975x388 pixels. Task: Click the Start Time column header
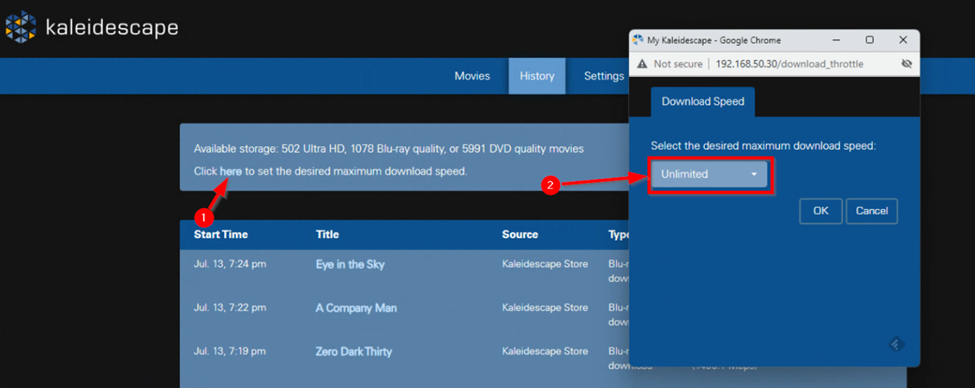221,234
